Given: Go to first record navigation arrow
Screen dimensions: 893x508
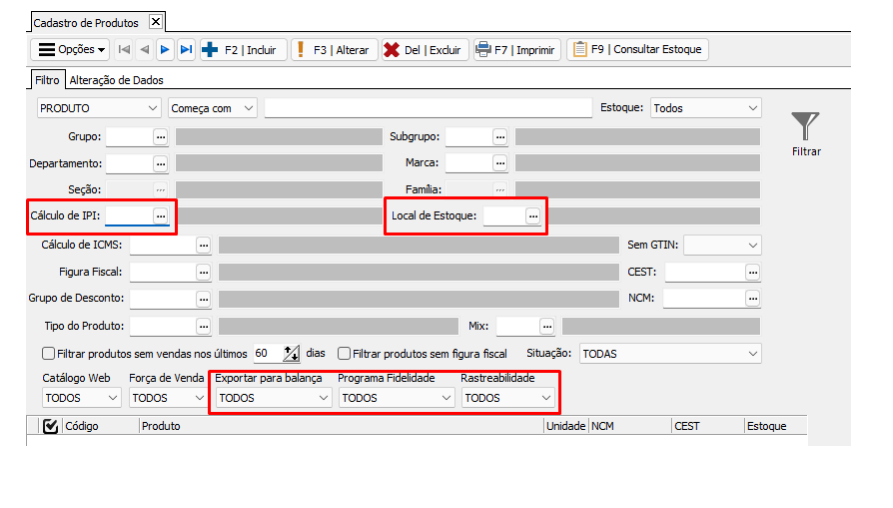Looking at the screenshot, I should click(124, 49).
